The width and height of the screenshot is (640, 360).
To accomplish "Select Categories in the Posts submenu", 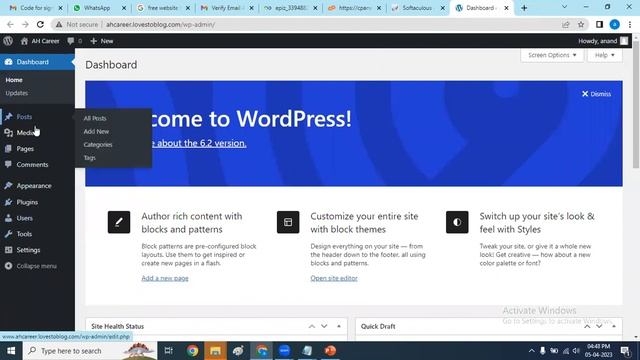I will pyautogui.click(x=98, y=144).
